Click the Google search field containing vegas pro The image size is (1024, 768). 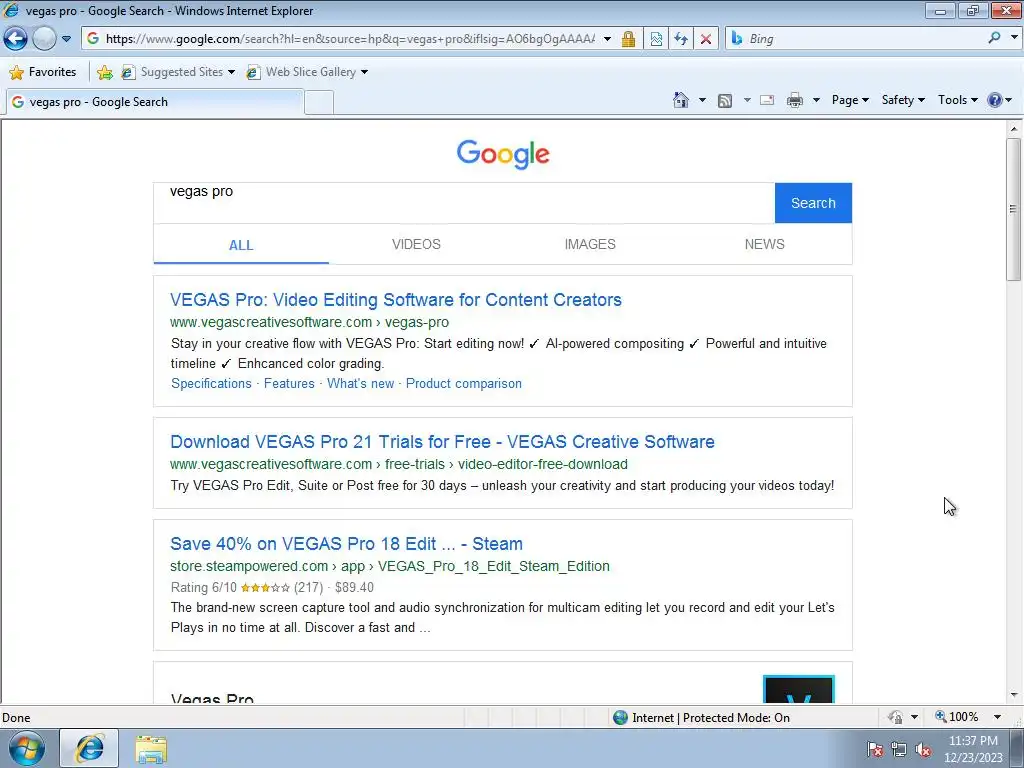click(x=464, y=202)
